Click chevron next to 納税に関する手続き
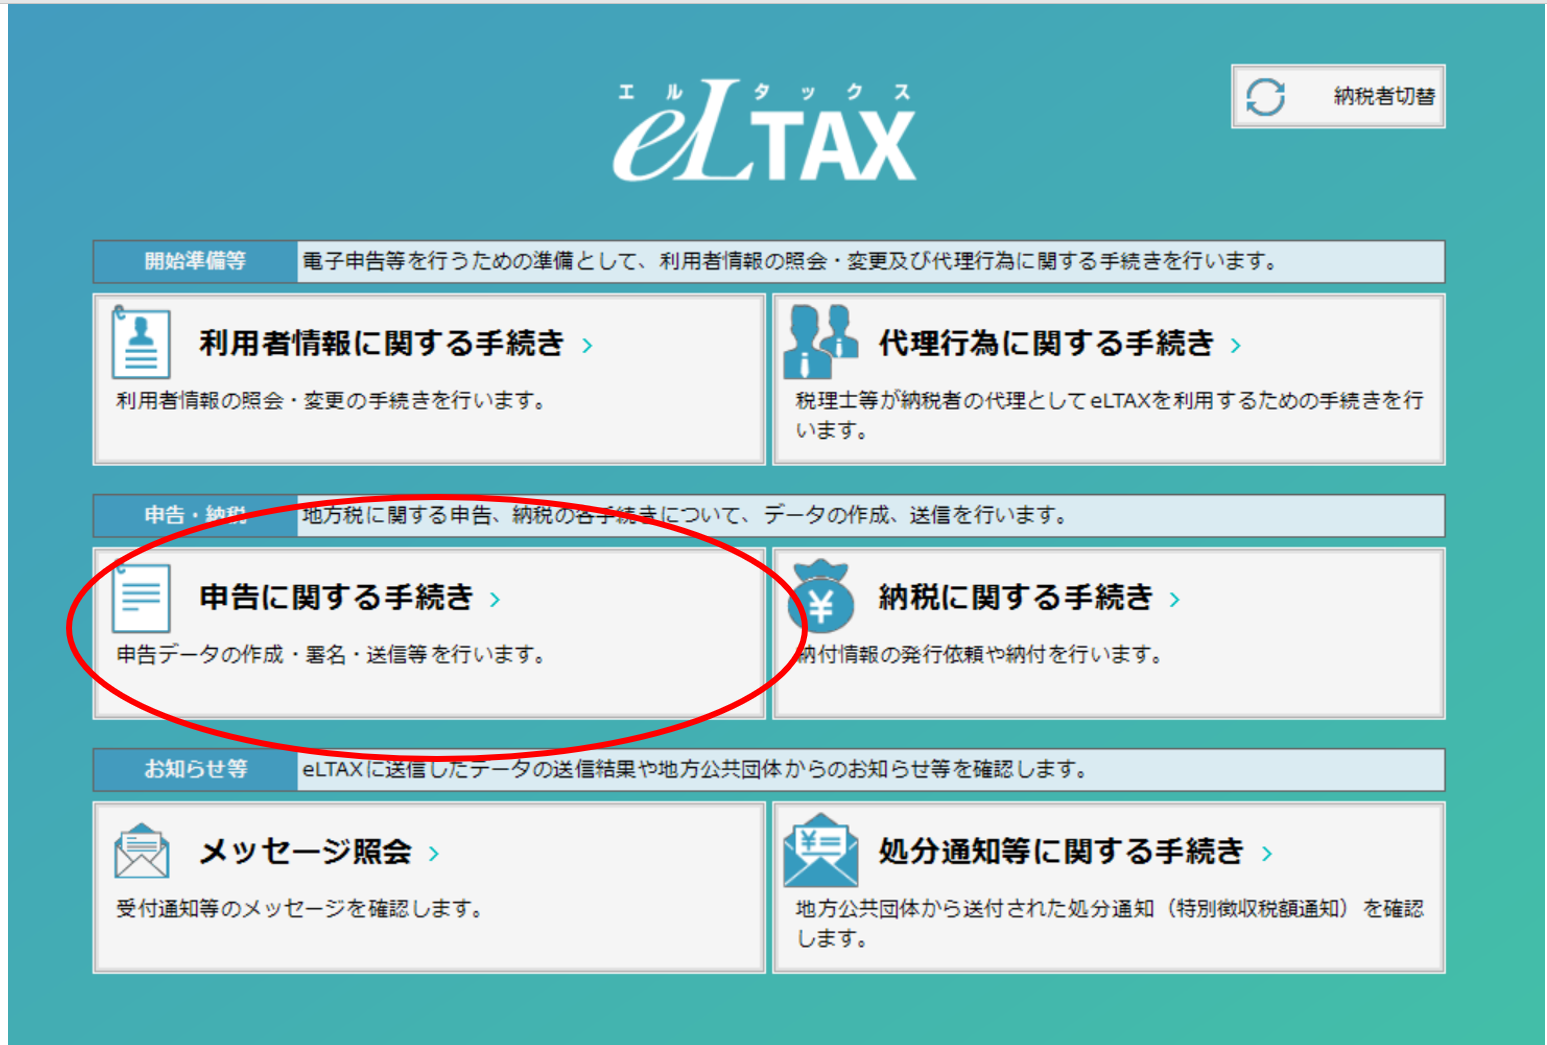The image size is (1547, 1045). pos(1175,599)
